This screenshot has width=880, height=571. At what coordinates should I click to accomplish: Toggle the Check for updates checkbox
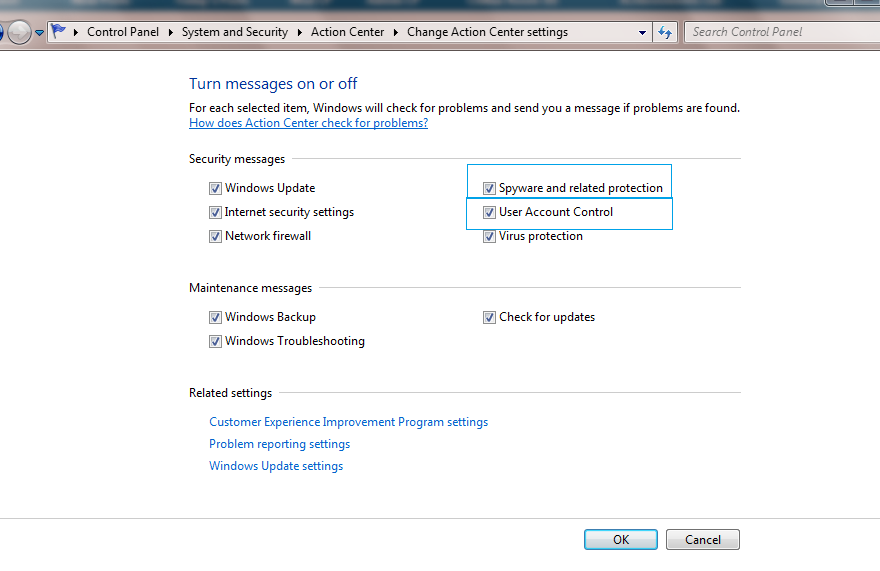pyautogui.click(x=489, y=317)
